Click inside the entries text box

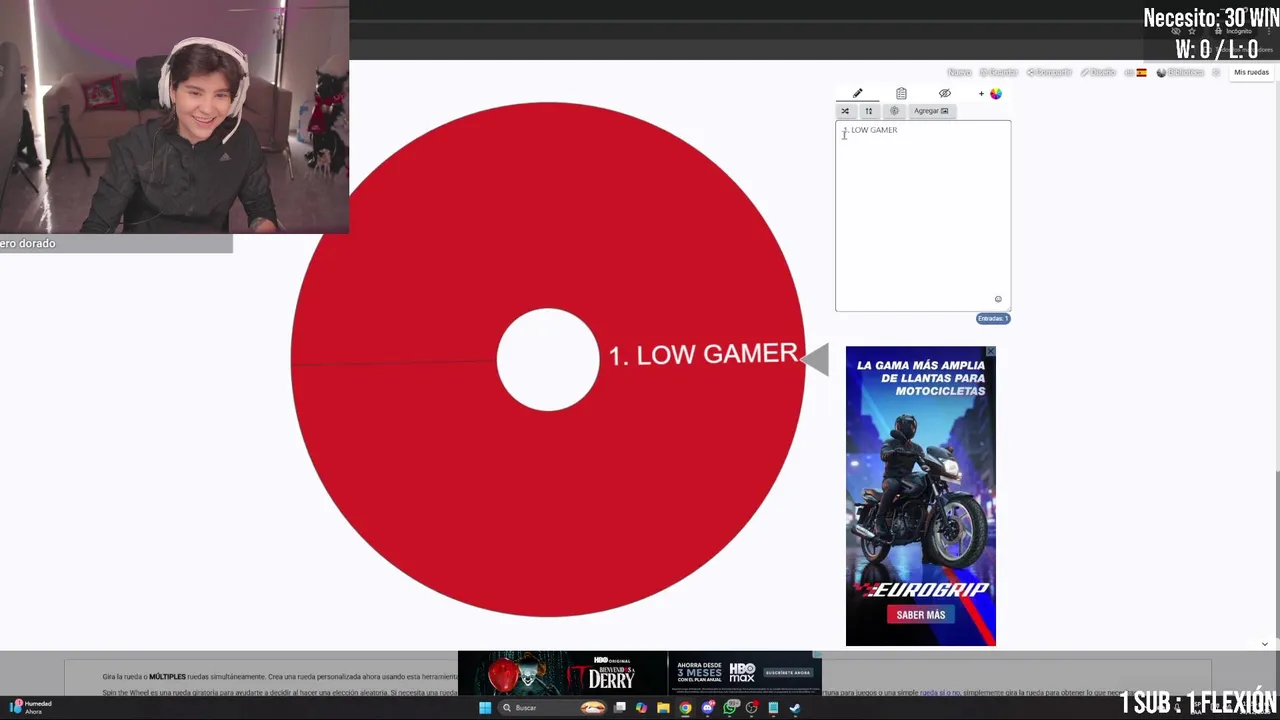click(x=923, y=216)
